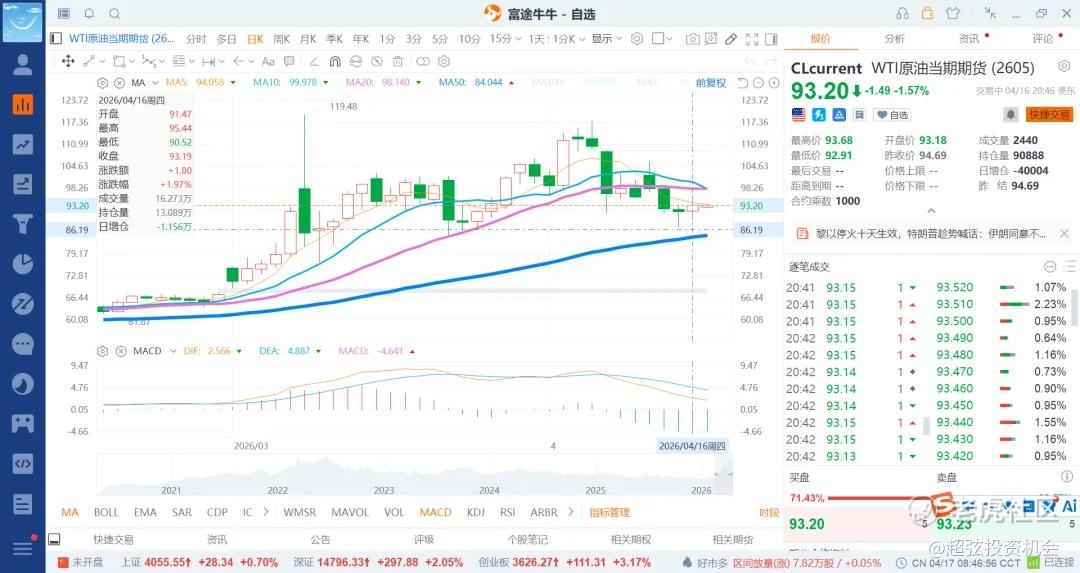The width and height of the screenshot is (1080, 573).
Task: Open the chat bubble messages sidebar icon
Action: pos(23,344)
